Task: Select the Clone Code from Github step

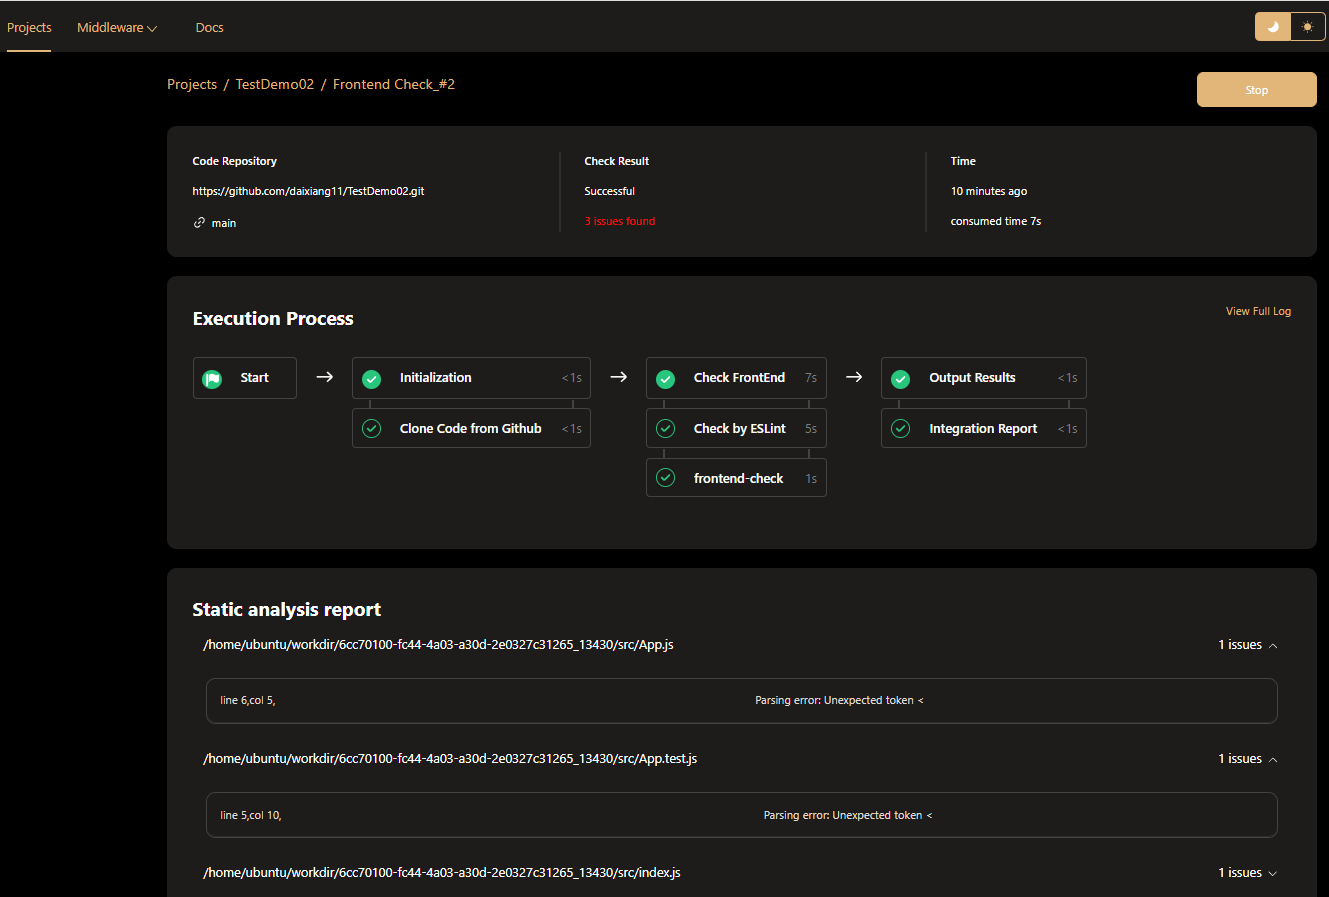Action: pyautogui.click(x=471, y=428)
